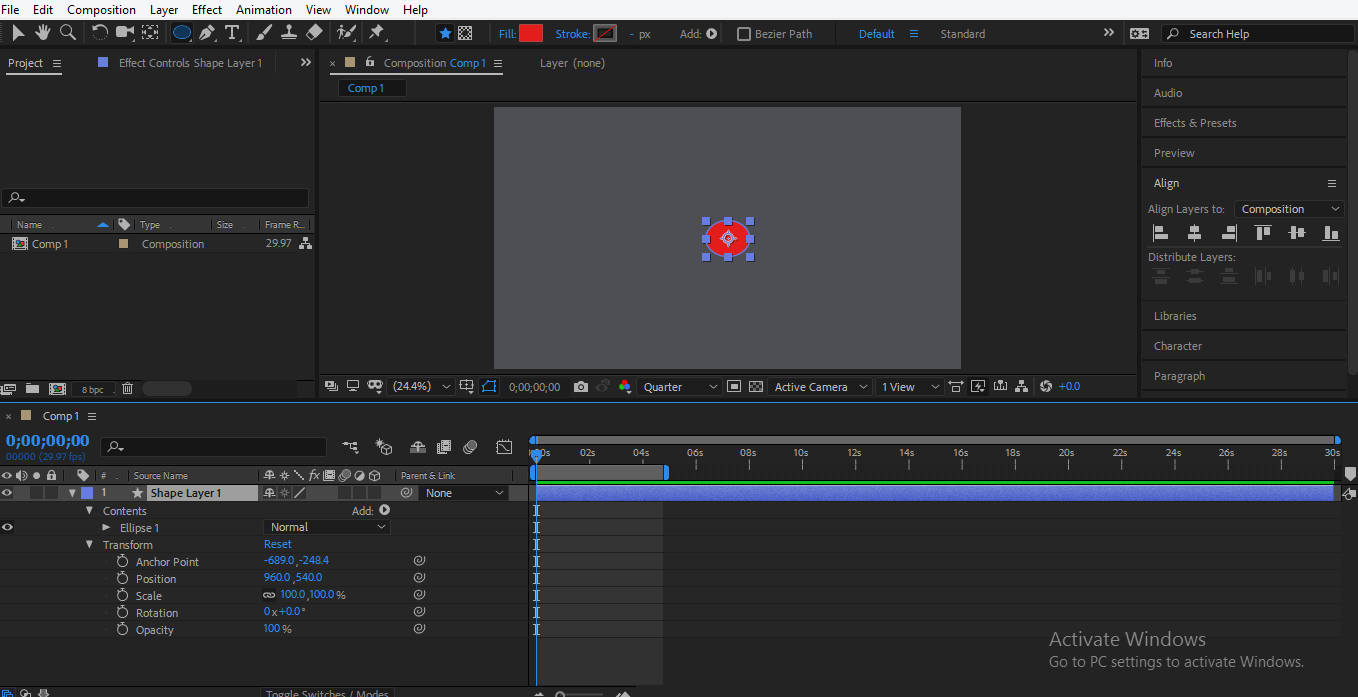Click Reset next to Transform
Screen dimensions: 1358x697
point(278,544)
